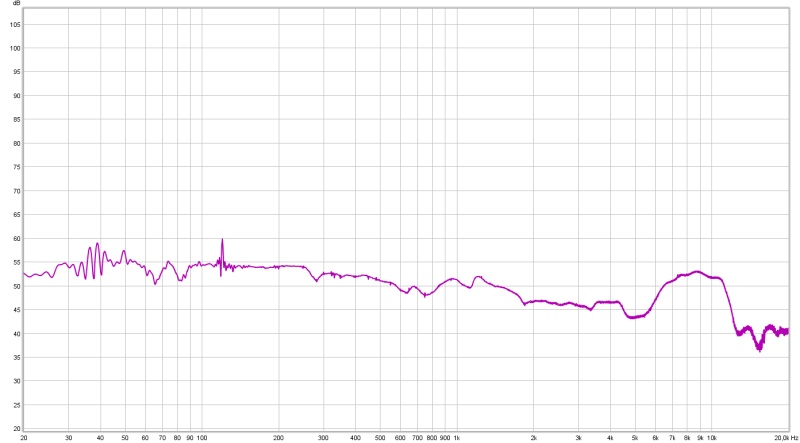This screenshot has width=800, height=443.
Task: Click the curve dip near 300 Hz
Action: pyautogui.click(x=317, y=280)
